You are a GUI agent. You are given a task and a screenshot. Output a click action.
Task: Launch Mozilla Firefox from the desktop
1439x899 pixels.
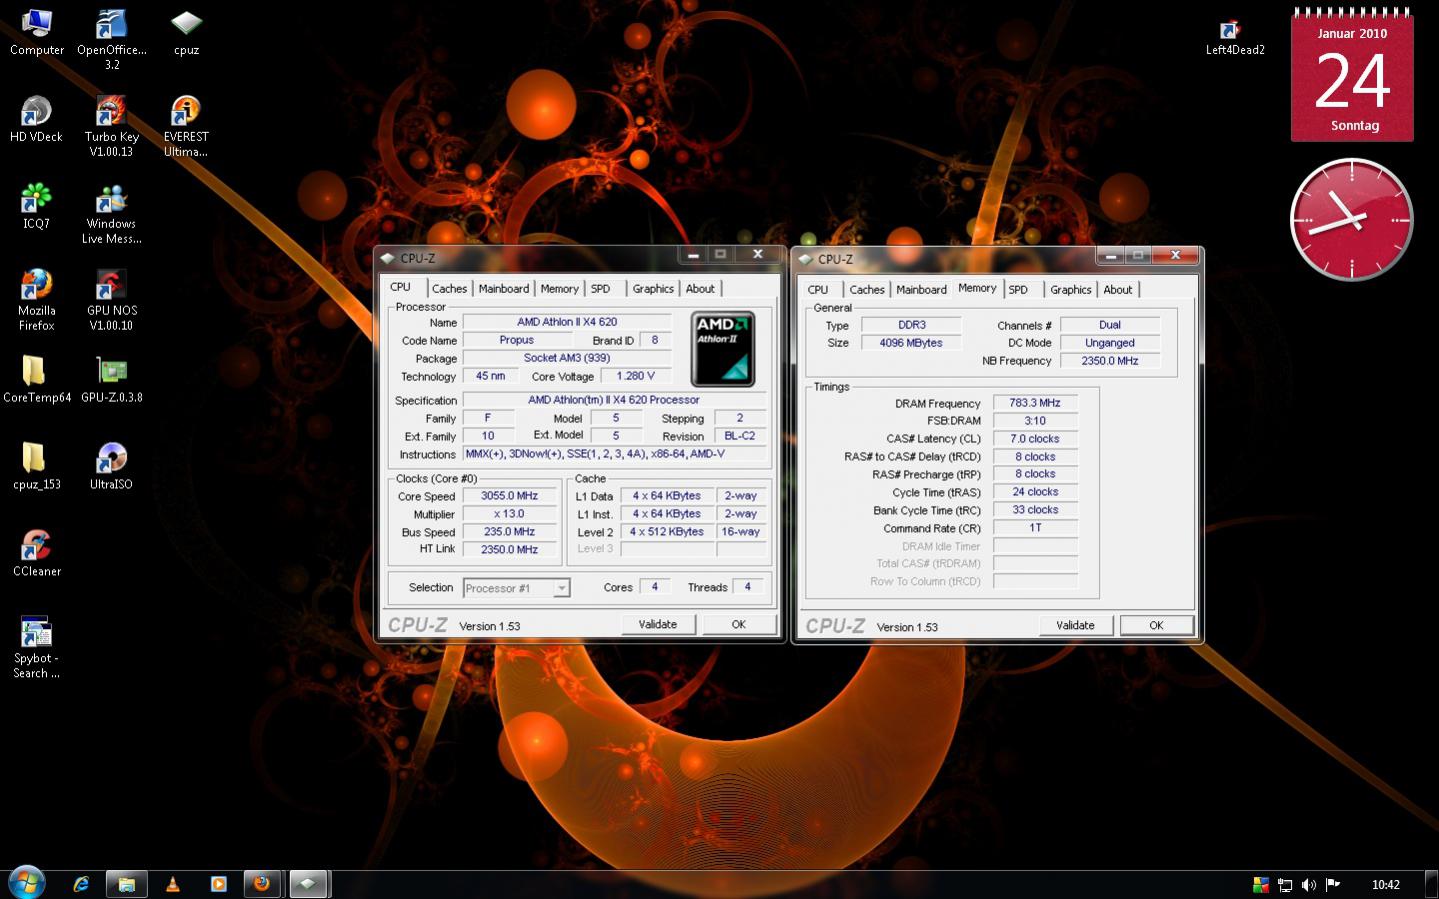(36, 300)
